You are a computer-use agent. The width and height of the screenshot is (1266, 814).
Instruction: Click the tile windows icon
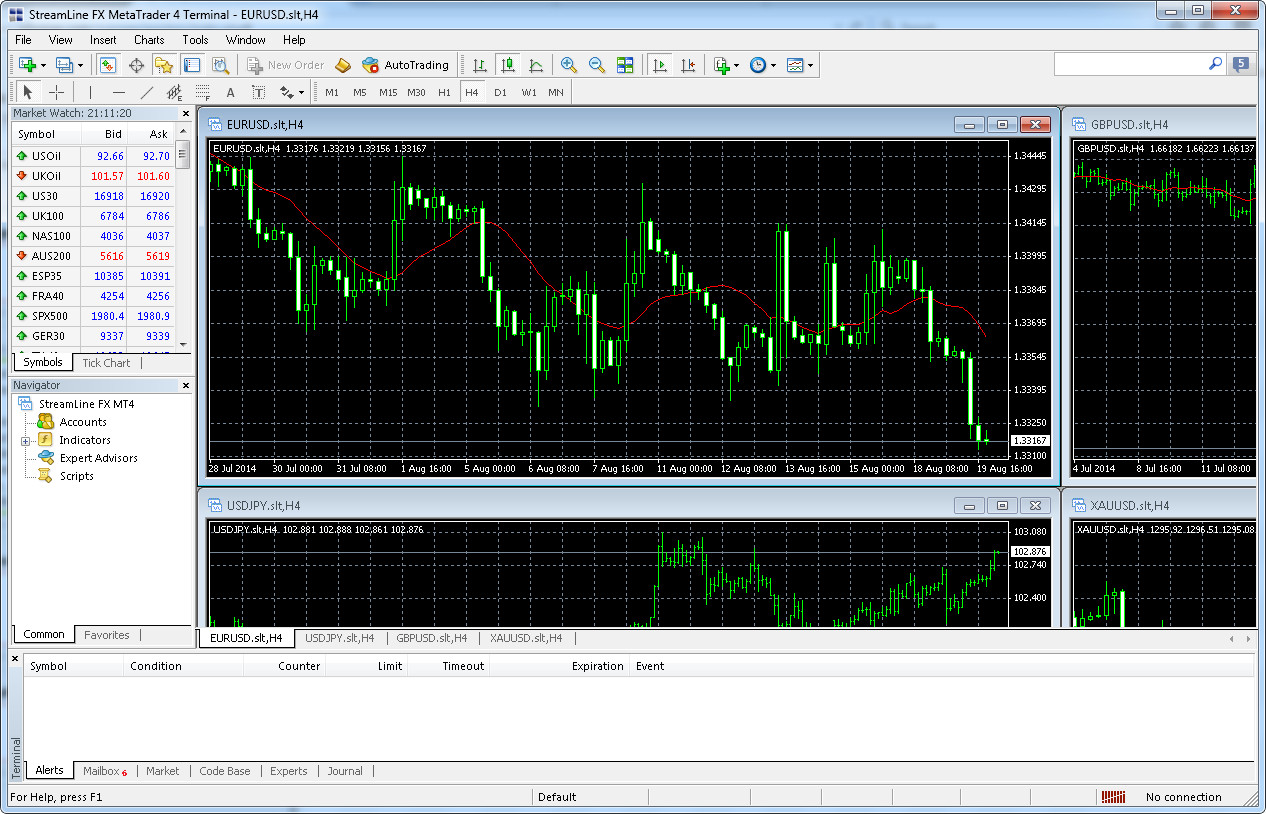tap(625, 65)
